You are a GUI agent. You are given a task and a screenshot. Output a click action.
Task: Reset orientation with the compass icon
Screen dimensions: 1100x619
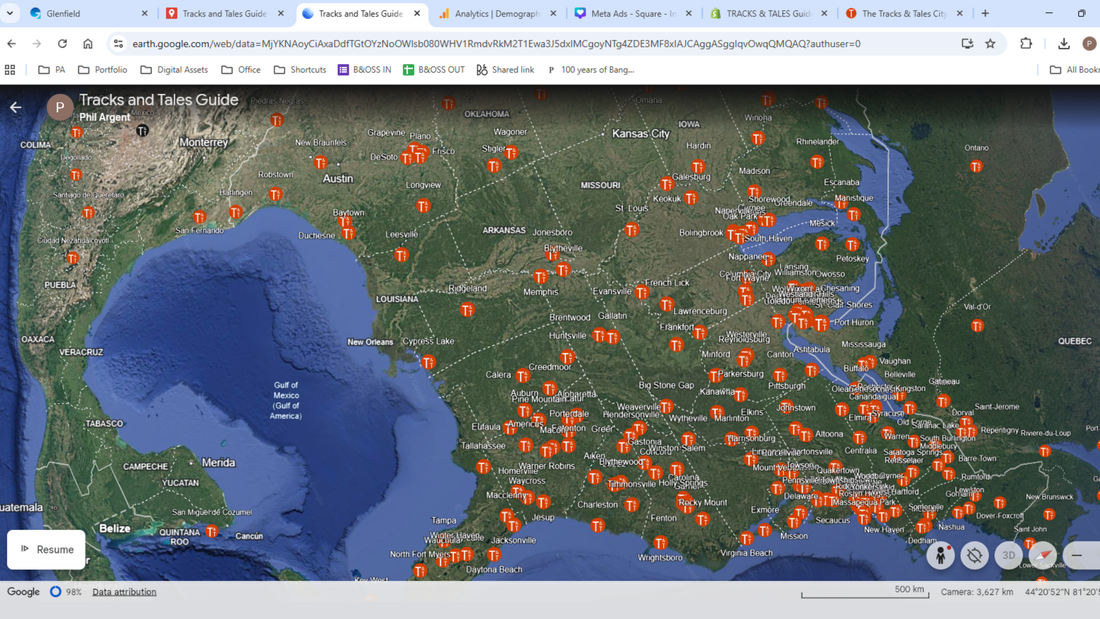pyautogui.click(x=1042, y=555)
